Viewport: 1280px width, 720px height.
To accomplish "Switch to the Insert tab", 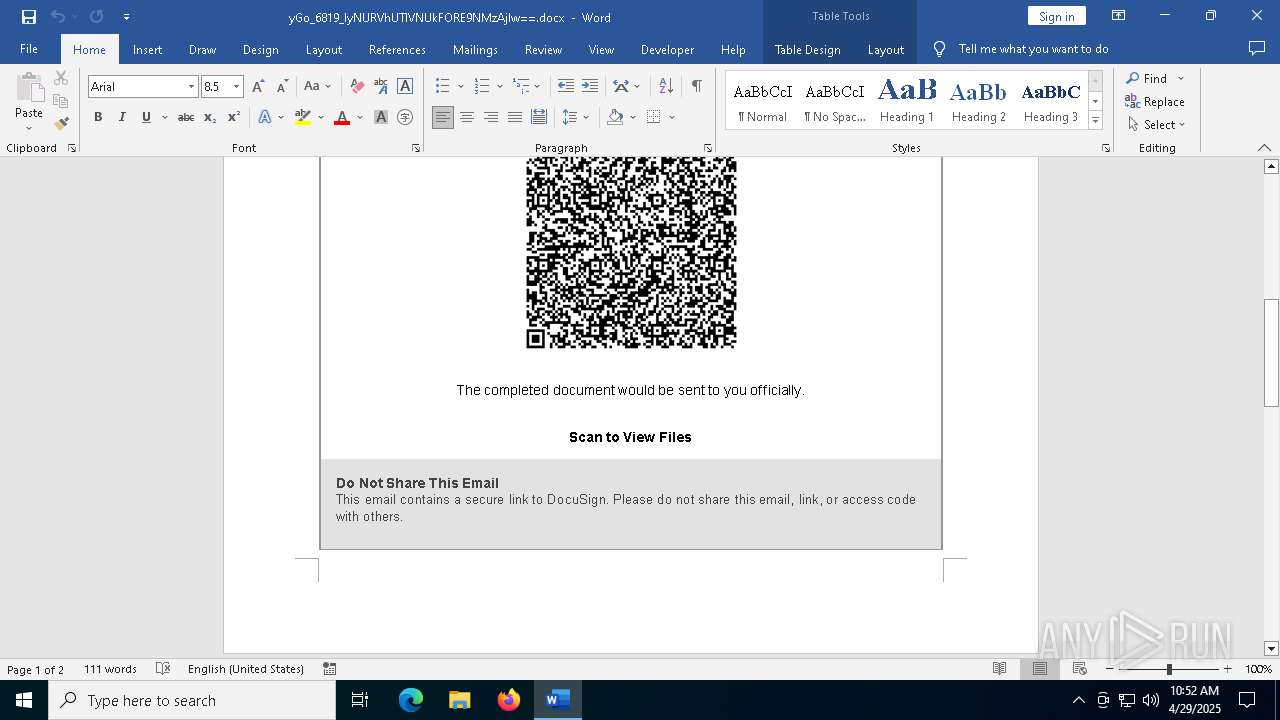I will pos(147,49).
